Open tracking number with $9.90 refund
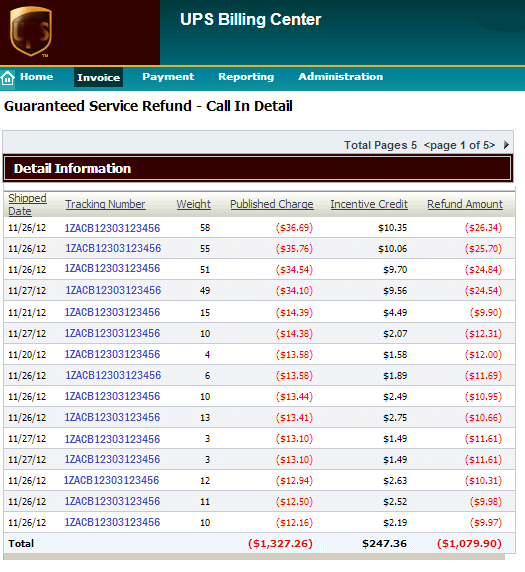This screenshot has height=572, width=525. tap(112, 312)
